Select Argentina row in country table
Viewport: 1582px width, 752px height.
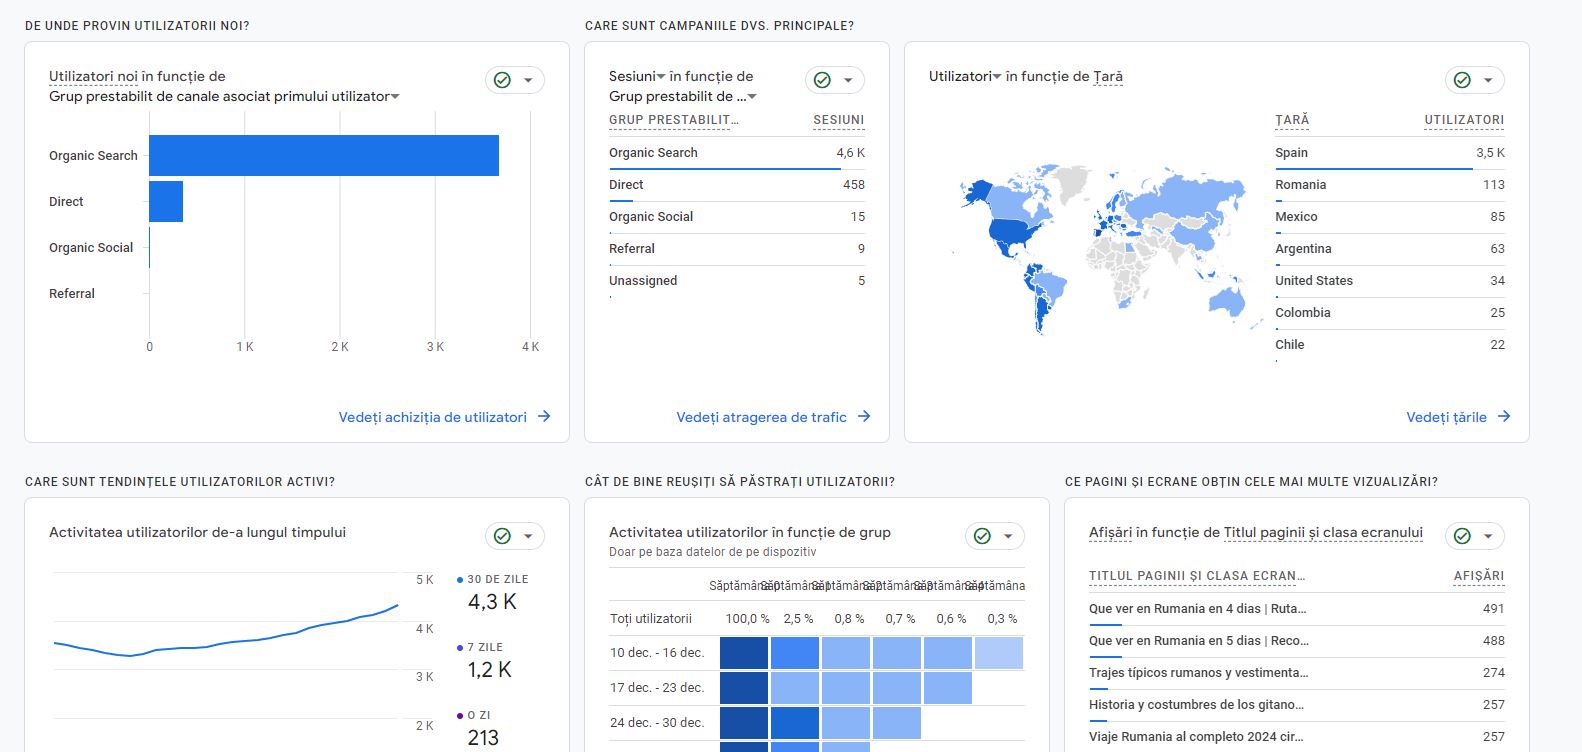[1390, 249]
